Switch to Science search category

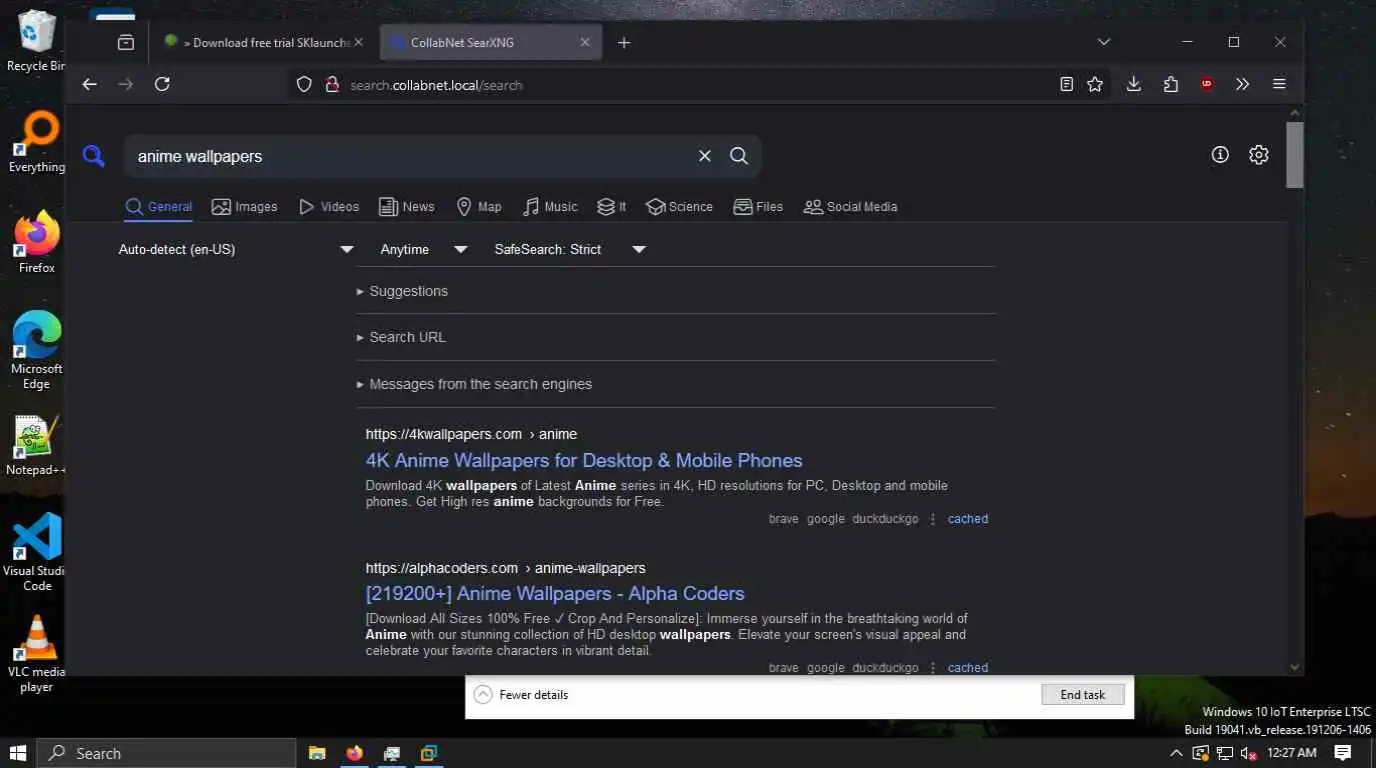click(x=679, y=207)
